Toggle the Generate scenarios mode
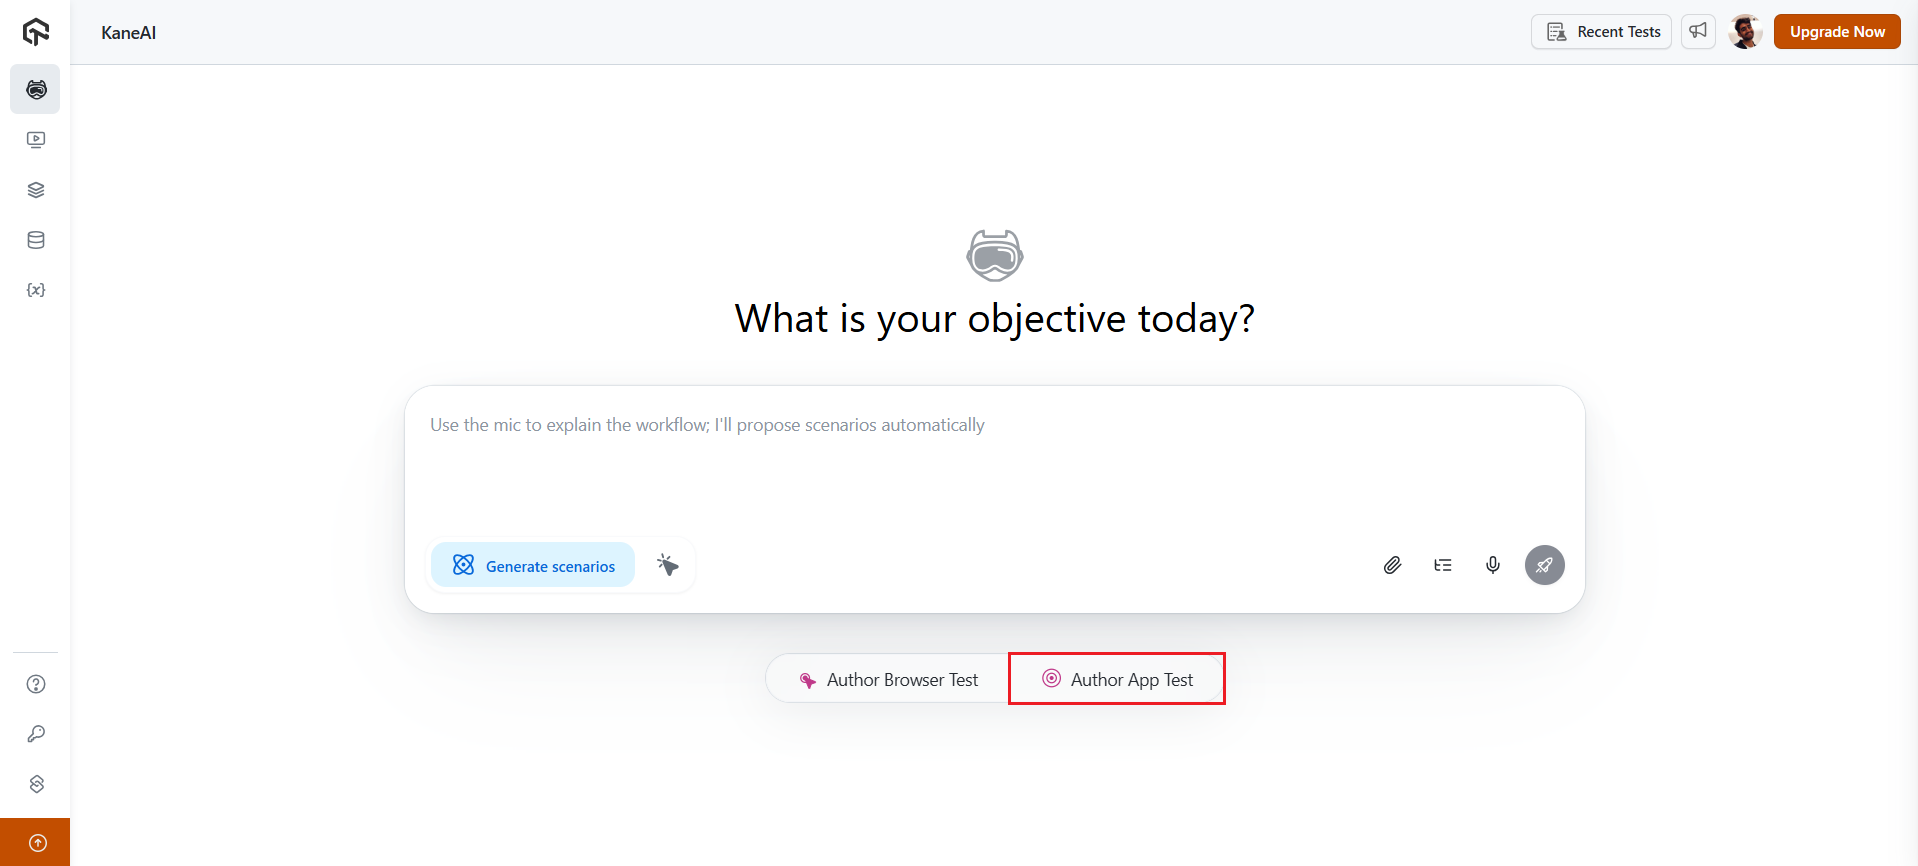Image resolution: width=1918 pixels, height=866 pixels. pyautogui.click(x=533, y=565)
